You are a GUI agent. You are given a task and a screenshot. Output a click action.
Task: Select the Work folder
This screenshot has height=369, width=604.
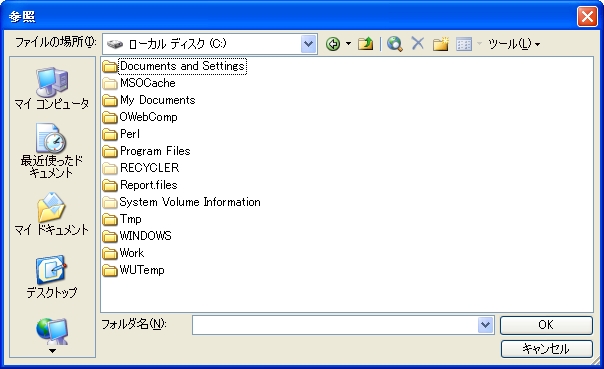click(x=123, y=253)
